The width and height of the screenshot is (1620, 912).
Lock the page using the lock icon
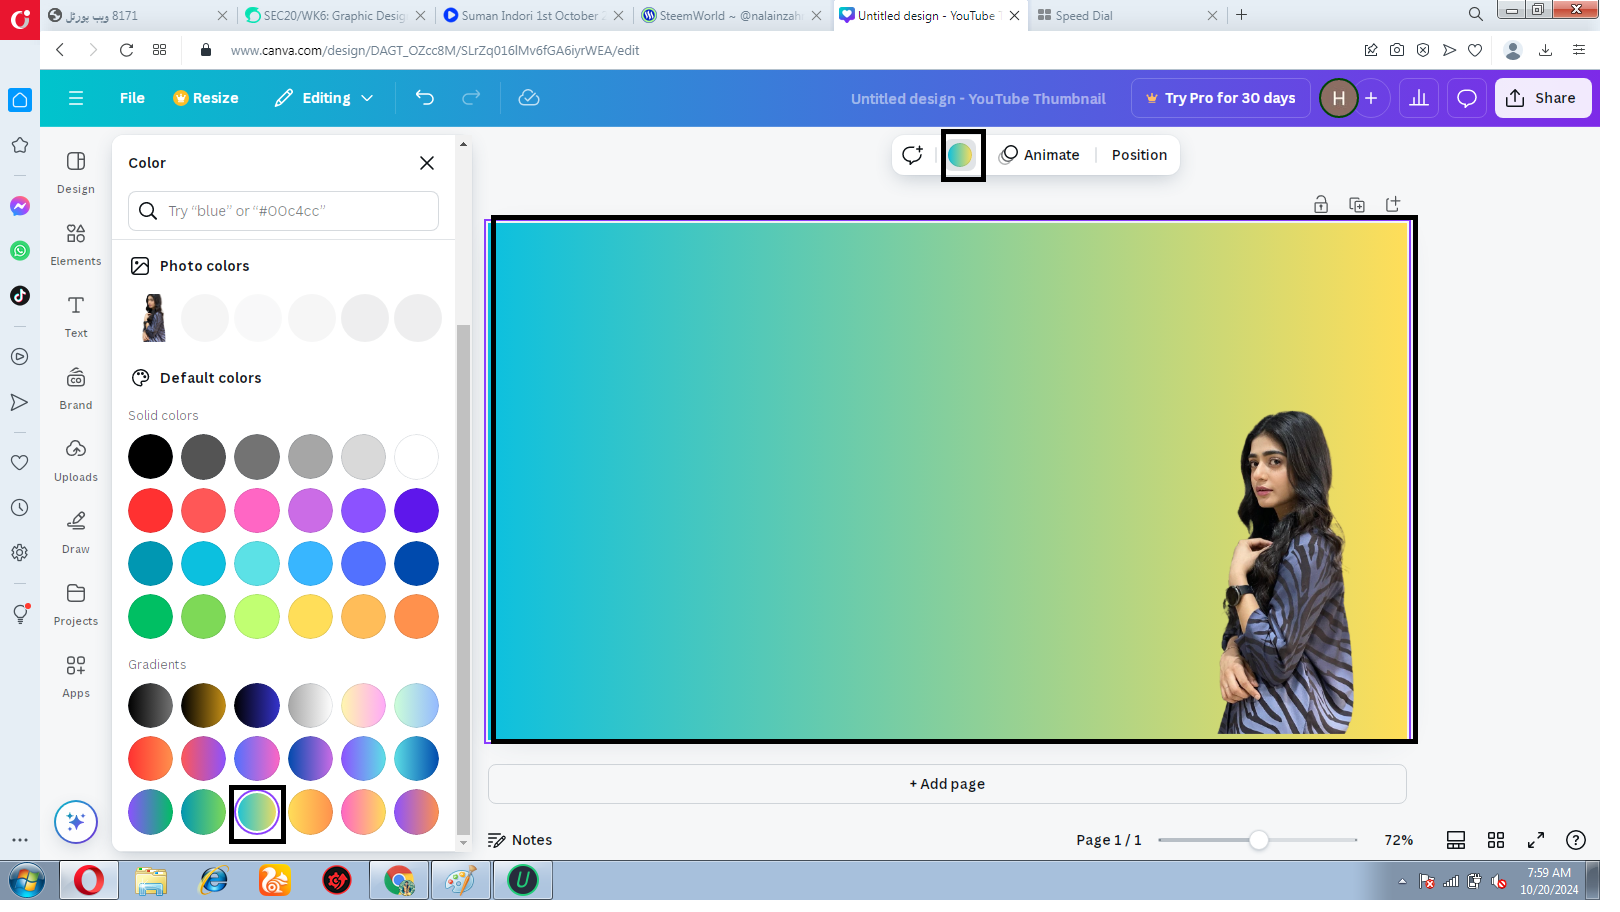(1321, 204)
